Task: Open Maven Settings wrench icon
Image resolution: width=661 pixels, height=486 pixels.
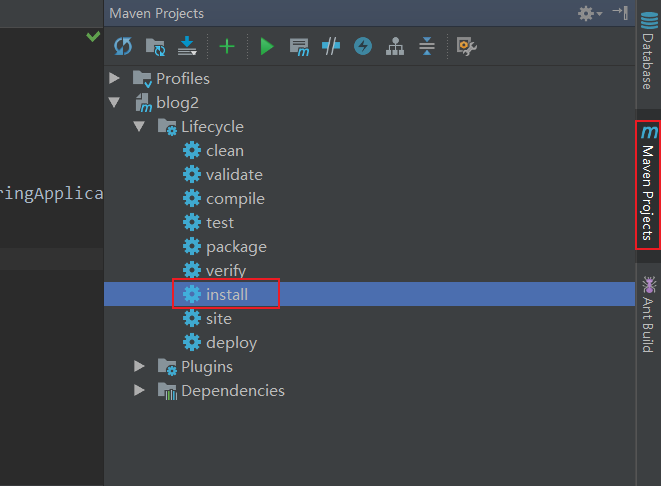Action: click(x=467, y=46)
